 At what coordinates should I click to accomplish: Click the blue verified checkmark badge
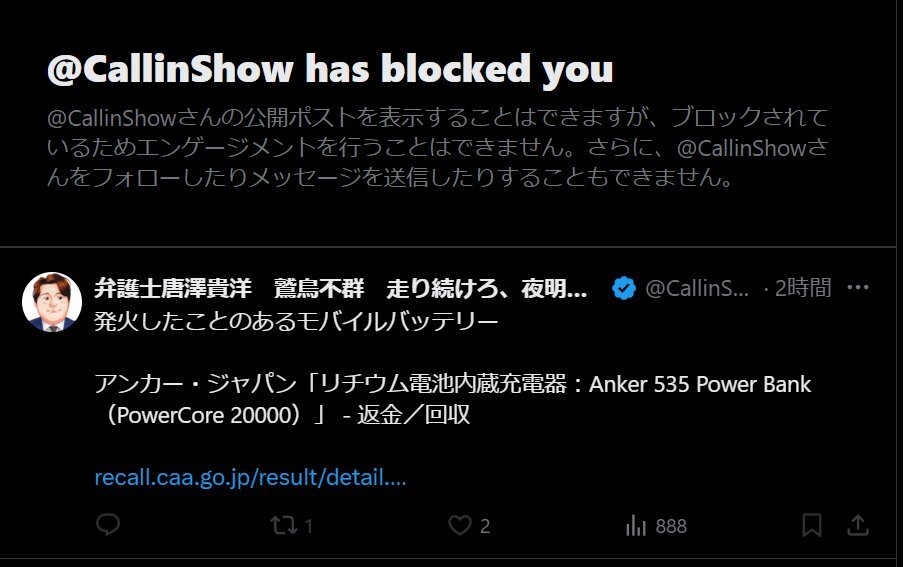(624, 288)
